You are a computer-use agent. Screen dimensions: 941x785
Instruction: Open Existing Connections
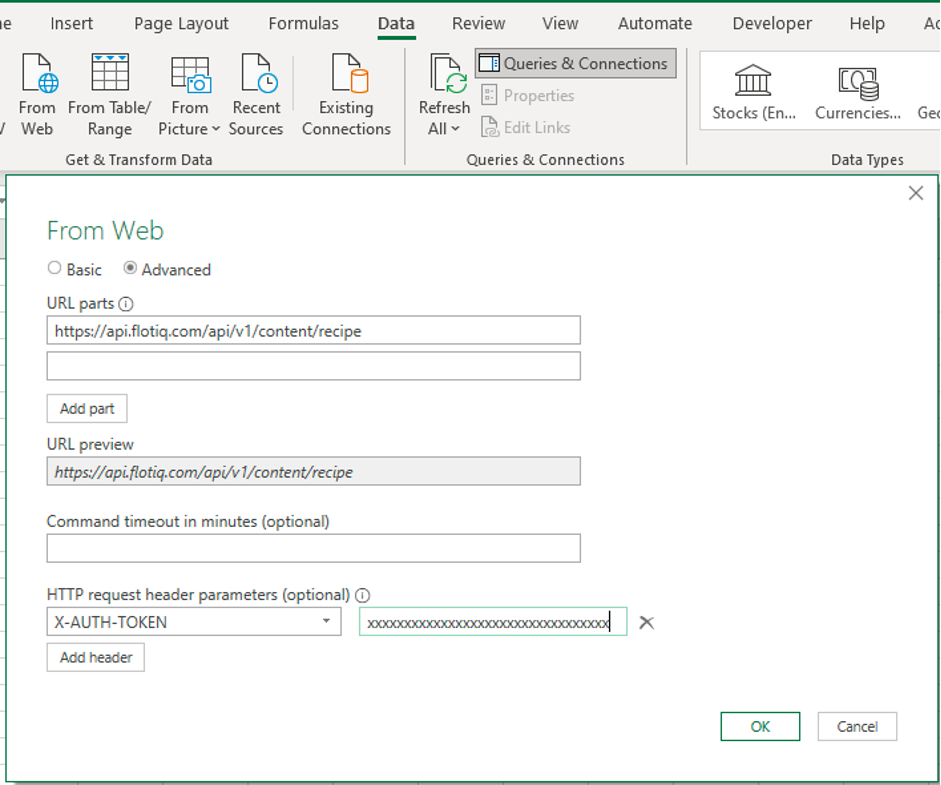[346, 95]
